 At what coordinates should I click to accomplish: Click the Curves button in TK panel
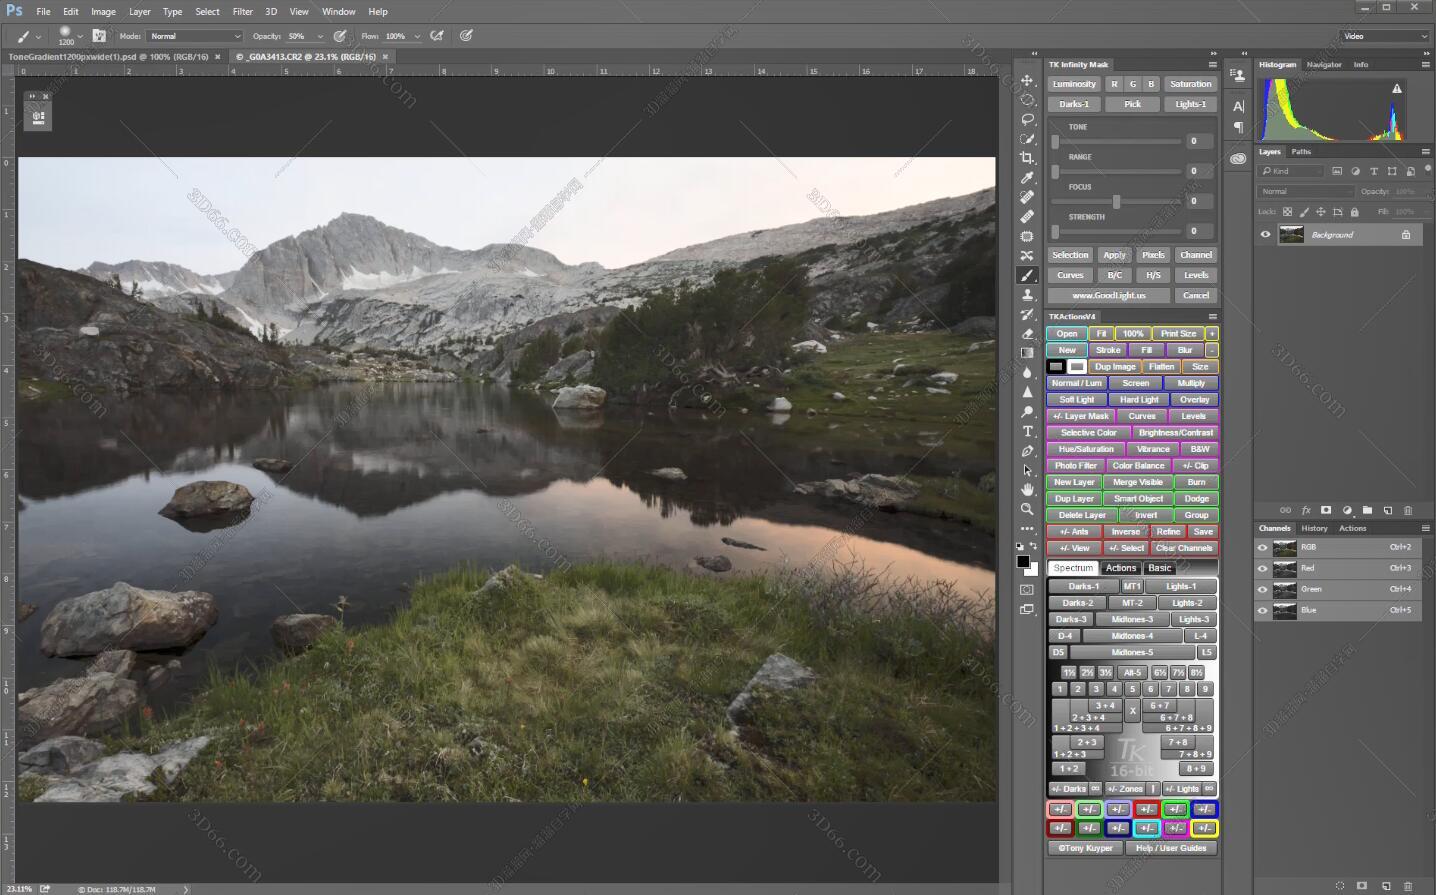[1069, 274]
